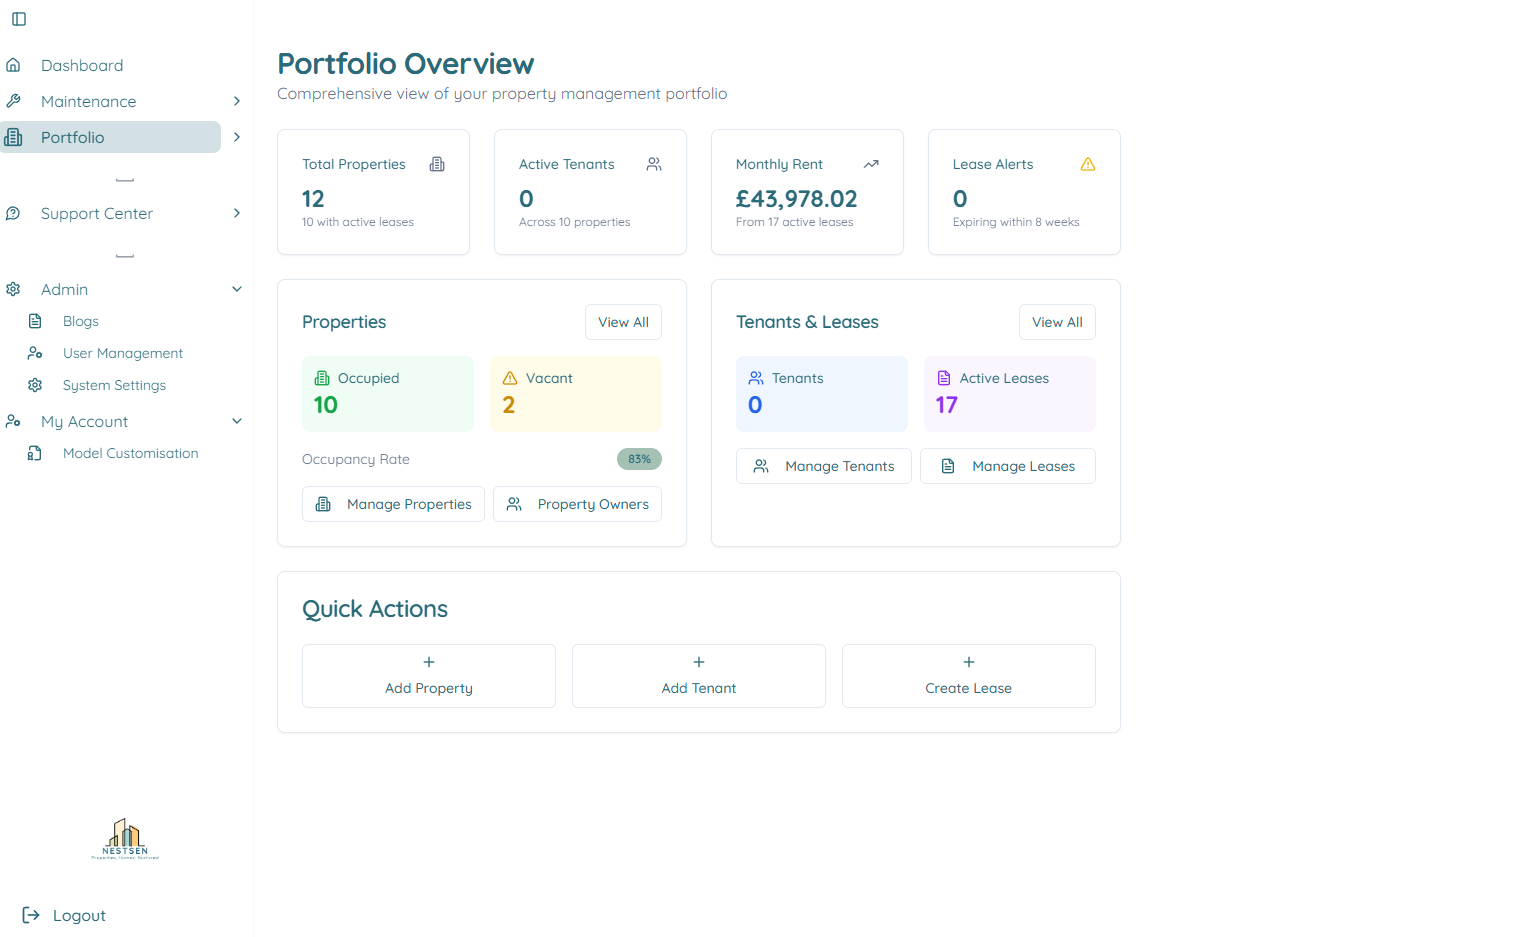Click the Support Center chat icon
This screenshot has height=937, width=1532.
[x=13, y=213]
